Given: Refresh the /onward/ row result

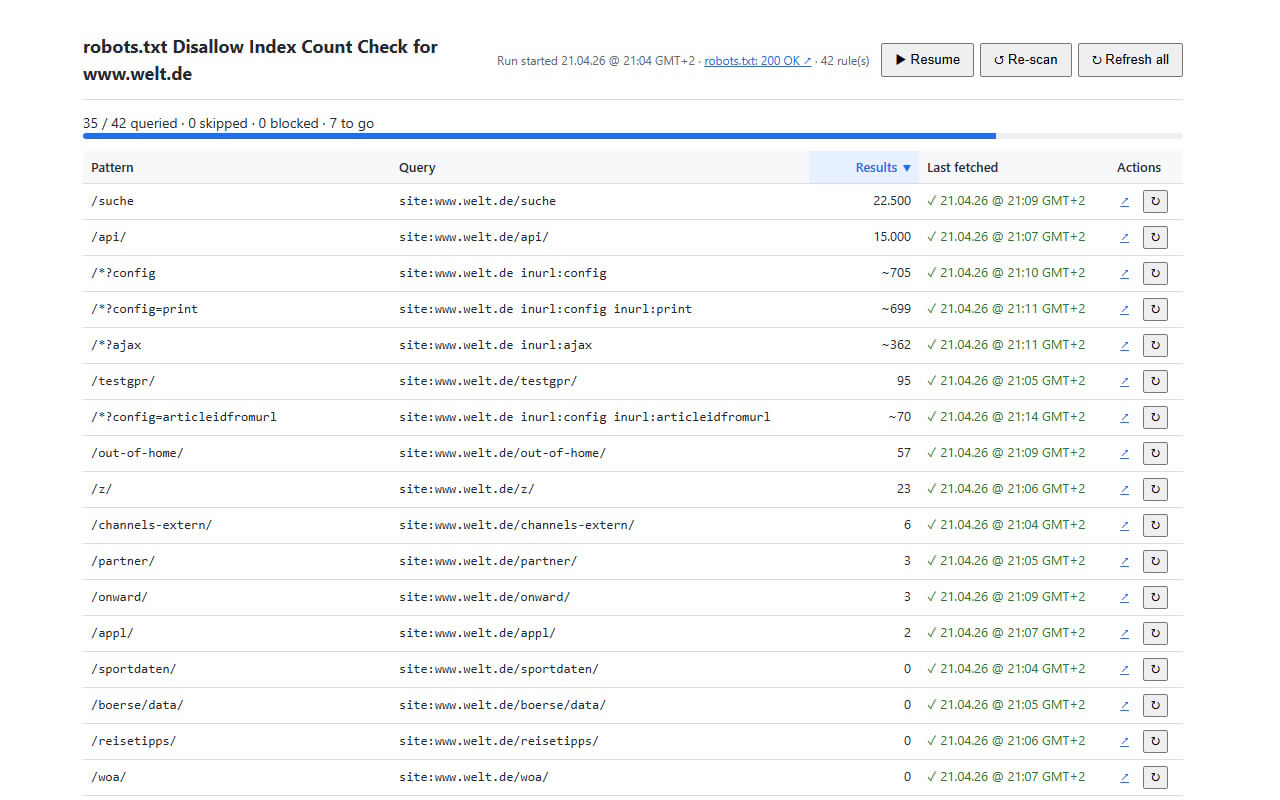Looking at the screenshot, I should 1155,598.
